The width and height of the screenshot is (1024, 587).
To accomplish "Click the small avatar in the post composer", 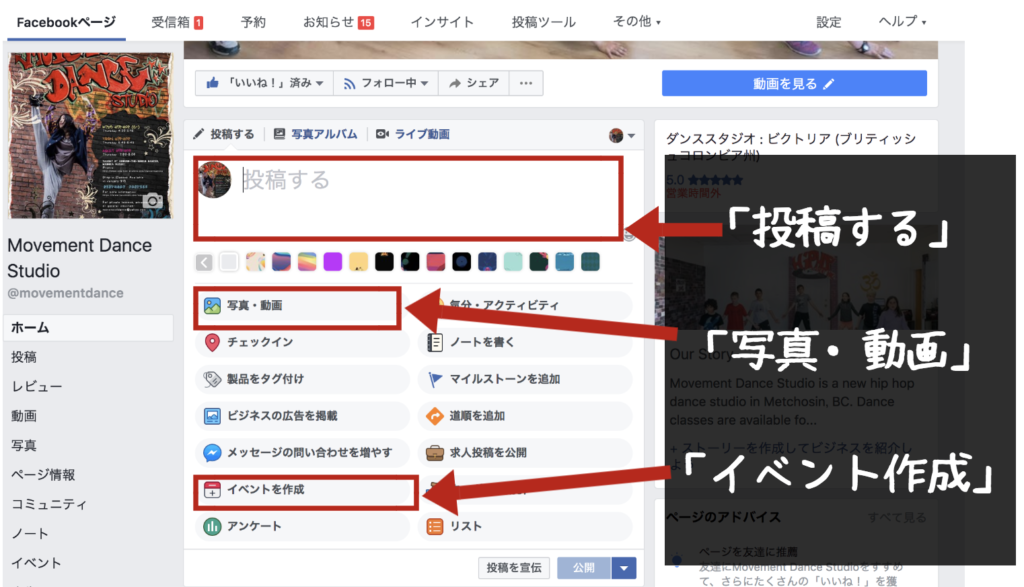I will pyautogui.click(x=214, y=180).
